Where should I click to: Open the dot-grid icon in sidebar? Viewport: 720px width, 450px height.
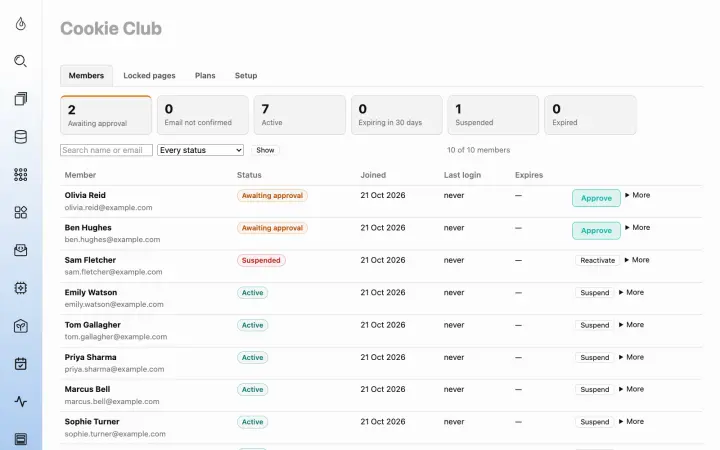point(21,174)
